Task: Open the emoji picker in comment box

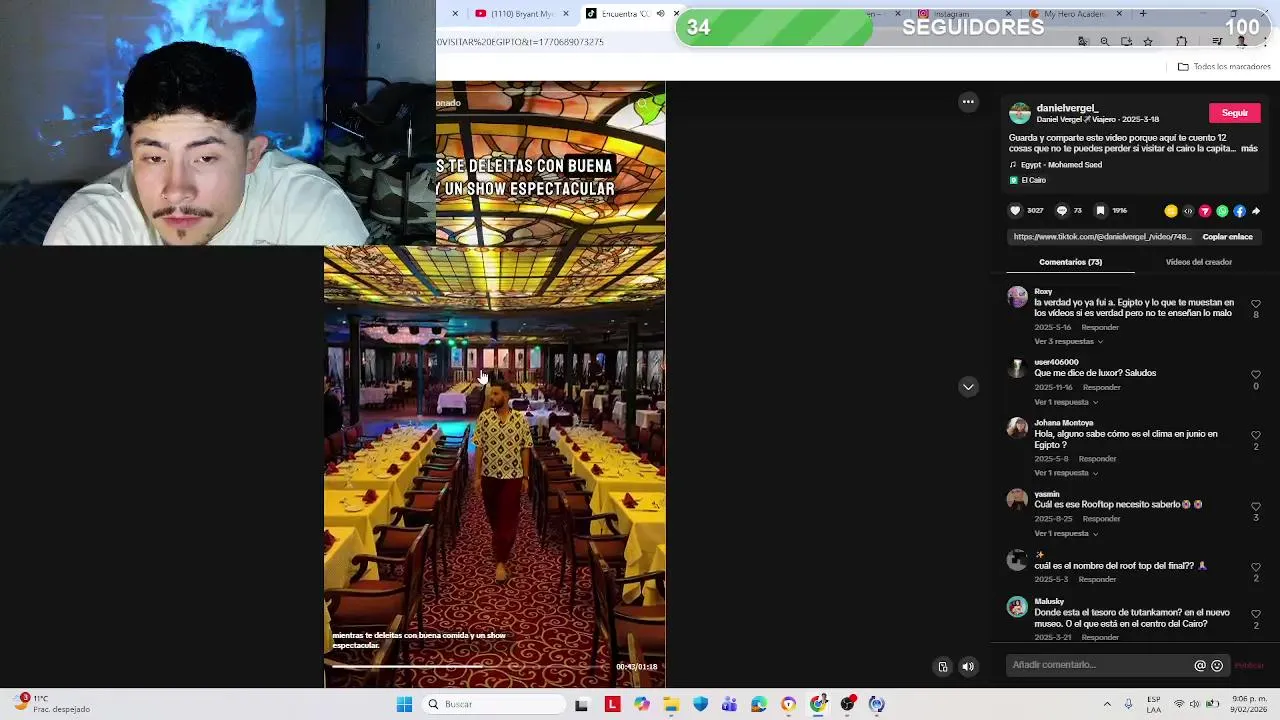Action: tap(1217, 665)
